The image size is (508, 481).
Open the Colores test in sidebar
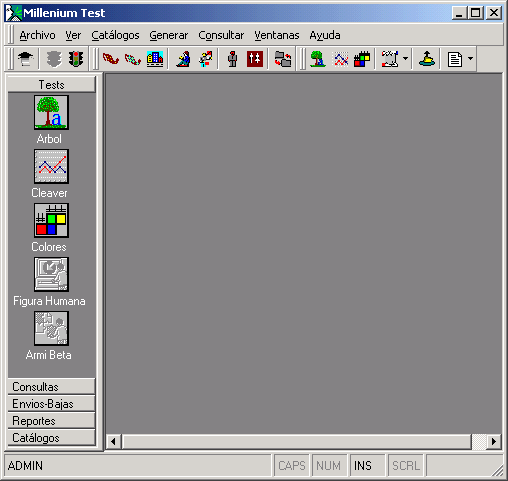pyautogui.click(x=51, y=220)
